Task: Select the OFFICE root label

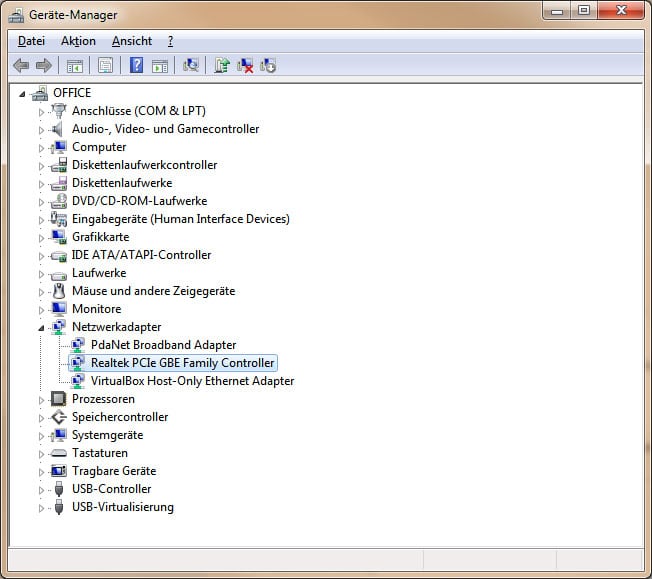Action: pyautogui.click(x=72, y=93)
